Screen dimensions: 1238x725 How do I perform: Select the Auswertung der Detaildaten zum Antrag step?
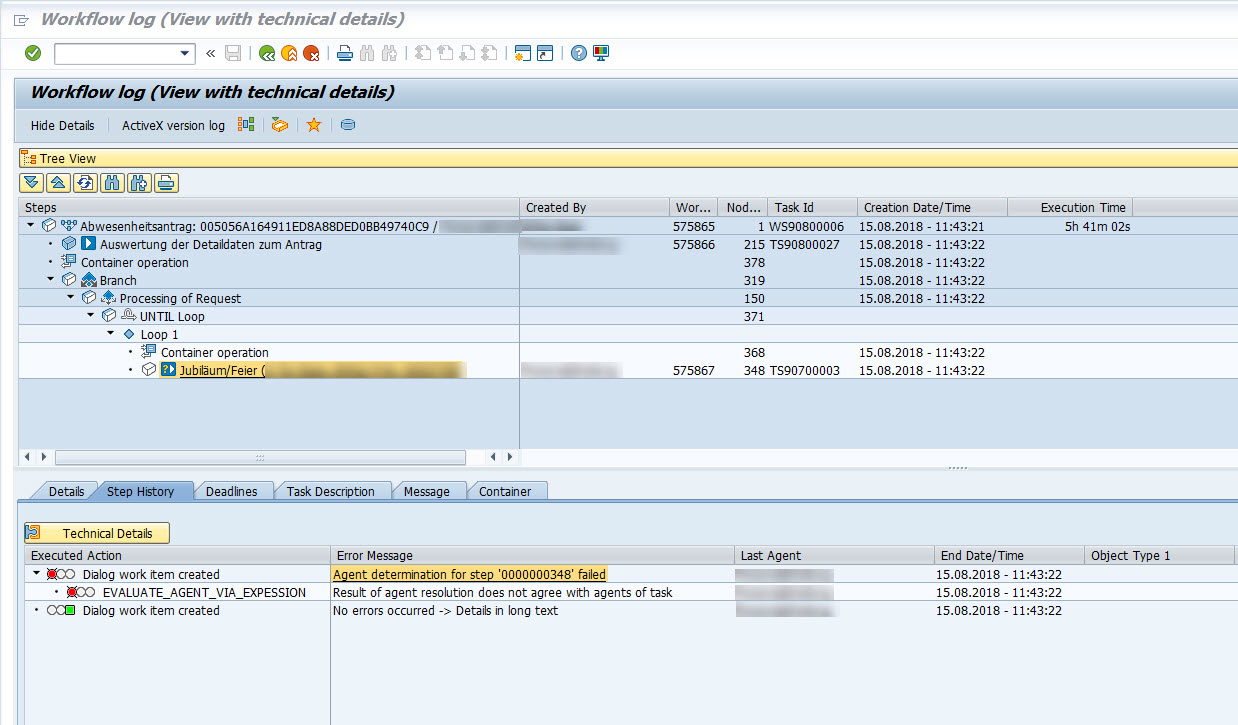[x=211, y=244]
